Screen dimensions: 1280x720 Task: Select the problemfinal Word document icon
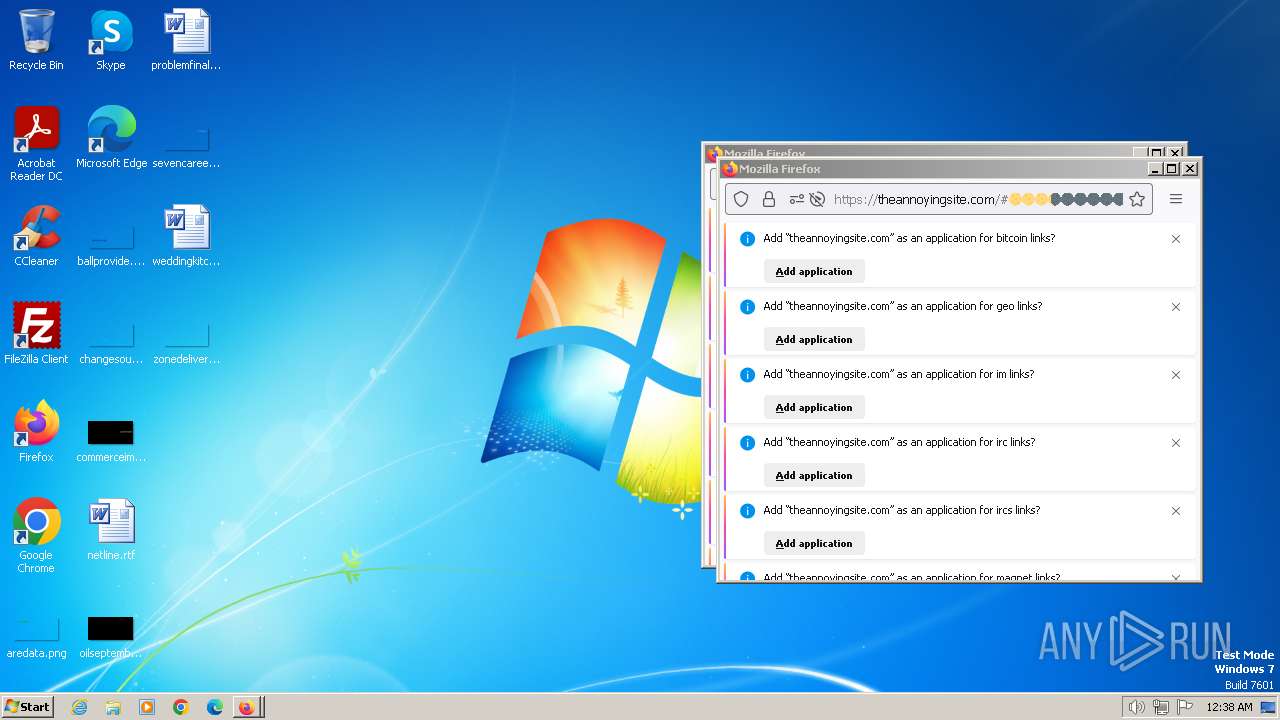point(186,40)
